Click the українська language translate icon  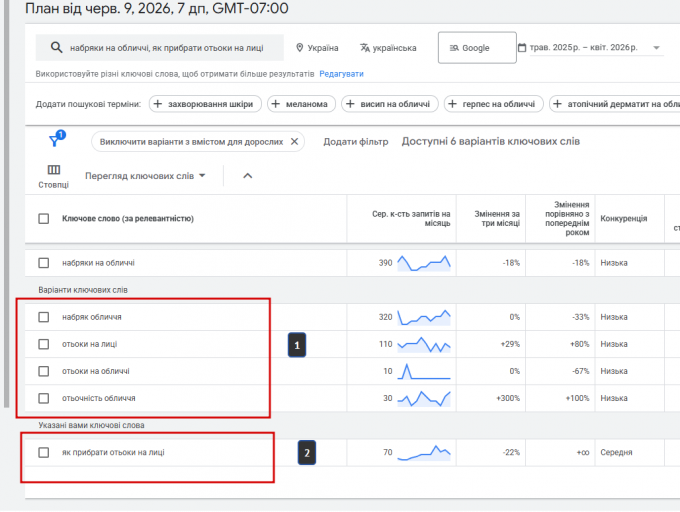click(x=365, y=48)
